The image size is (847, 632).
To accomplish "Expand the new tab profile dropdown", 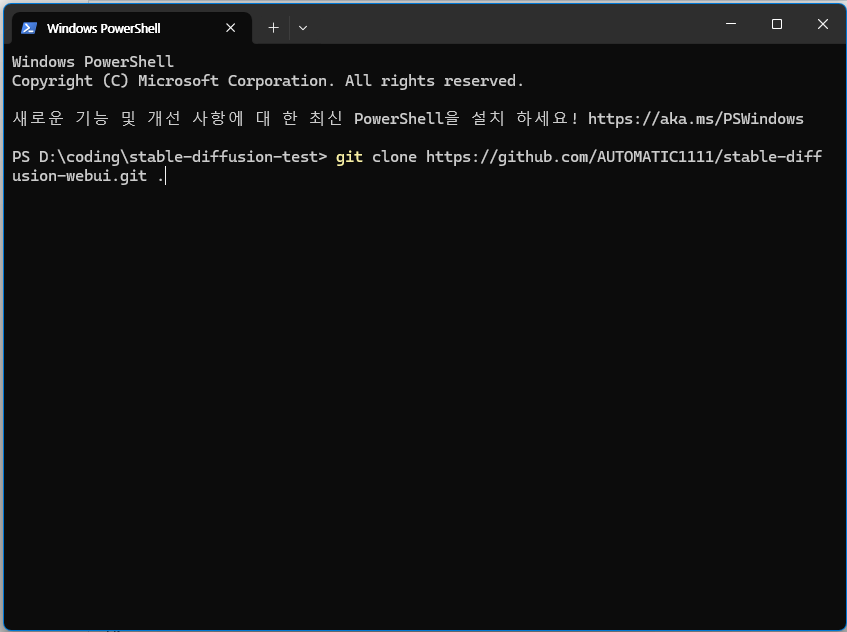I will pyautogui.click(x=302, y=28).
